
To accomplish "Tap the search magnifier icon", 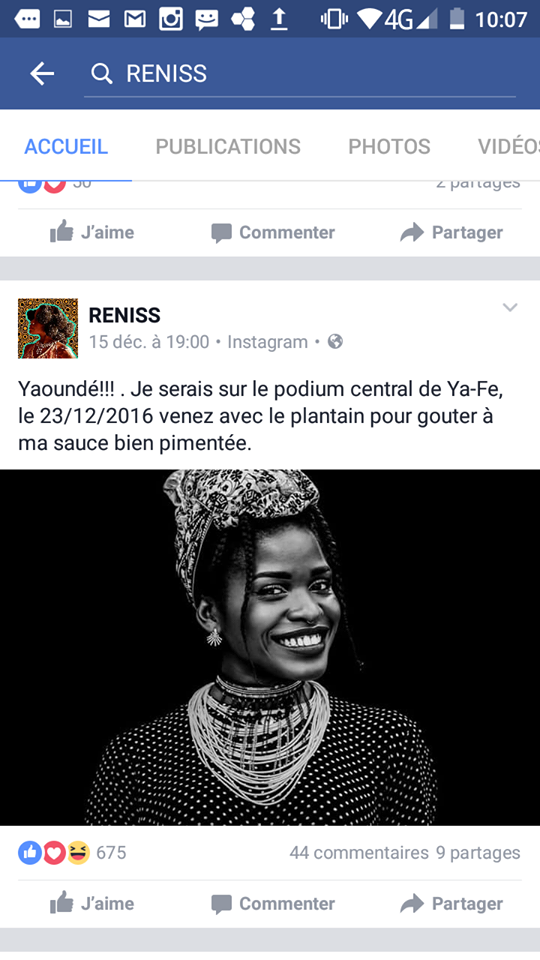I will (x=101, y=74).
